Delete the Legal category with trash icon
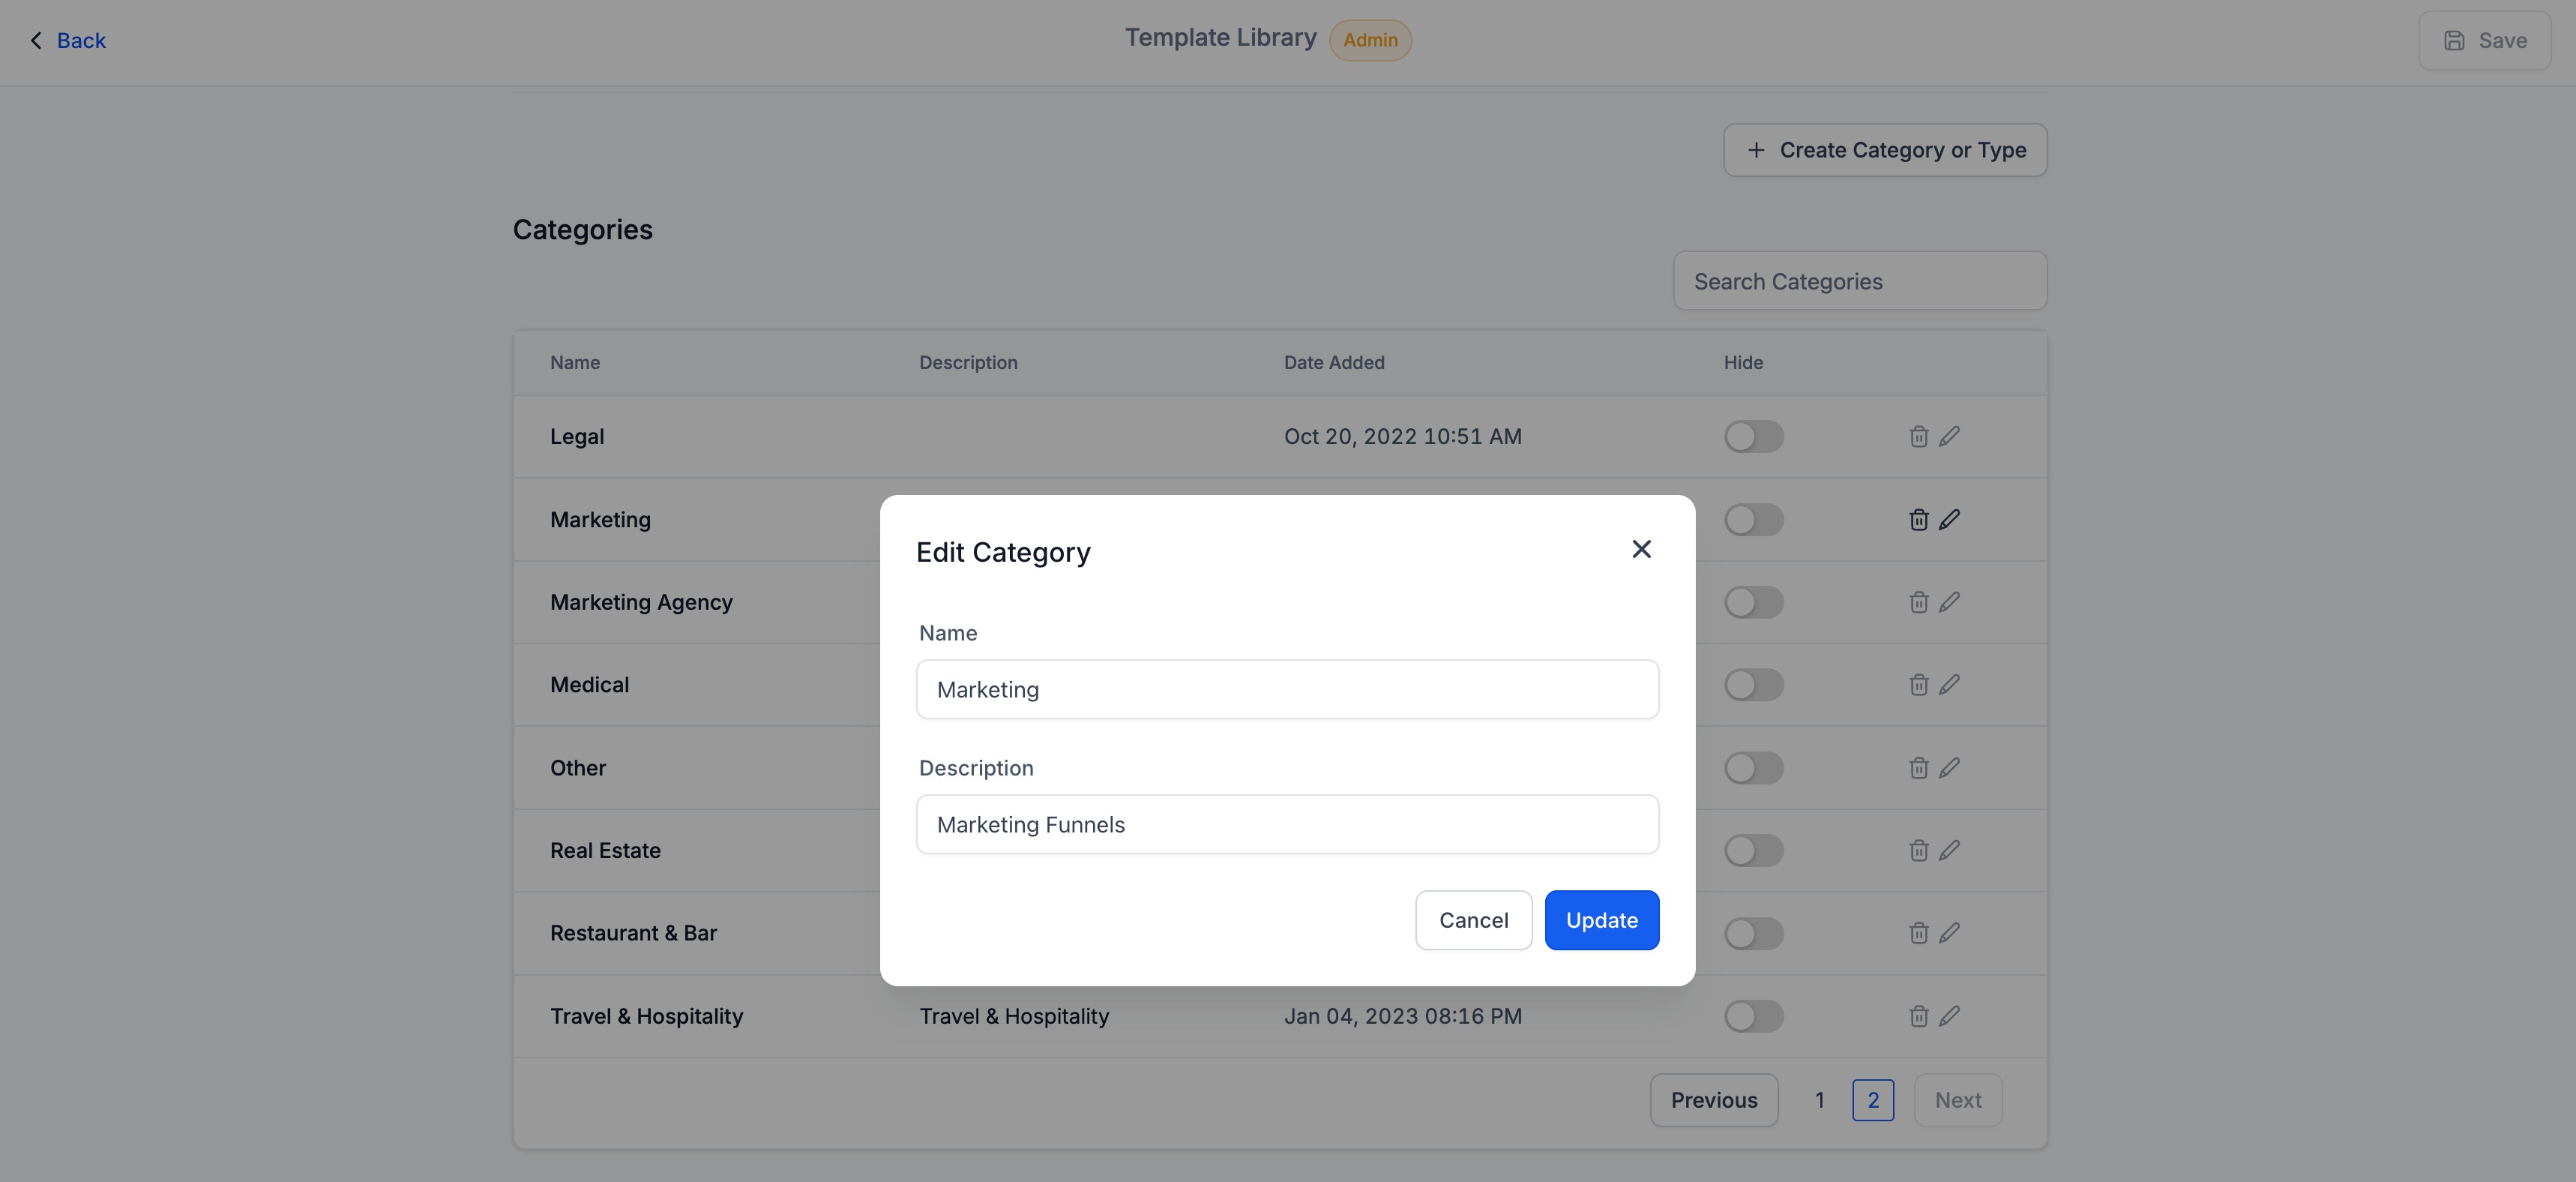The image size is (2576, 1182). point(1918,437)
